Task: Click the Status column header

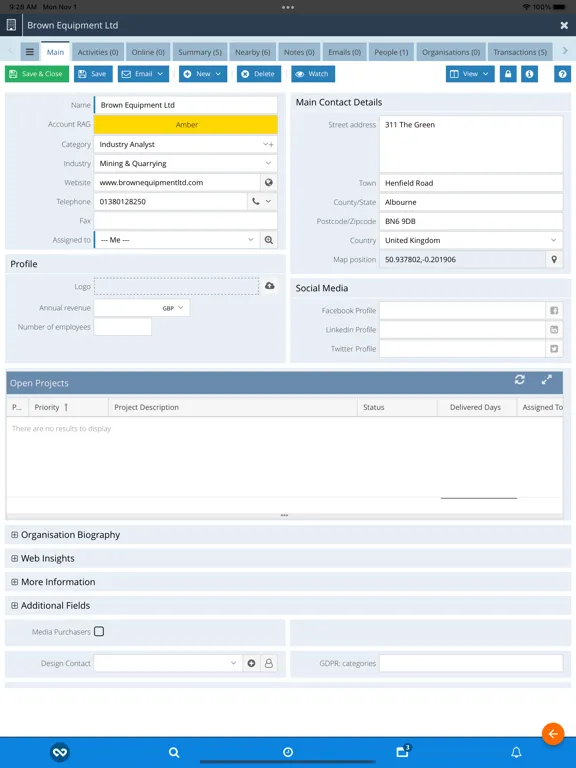Action: pos(397,407)
